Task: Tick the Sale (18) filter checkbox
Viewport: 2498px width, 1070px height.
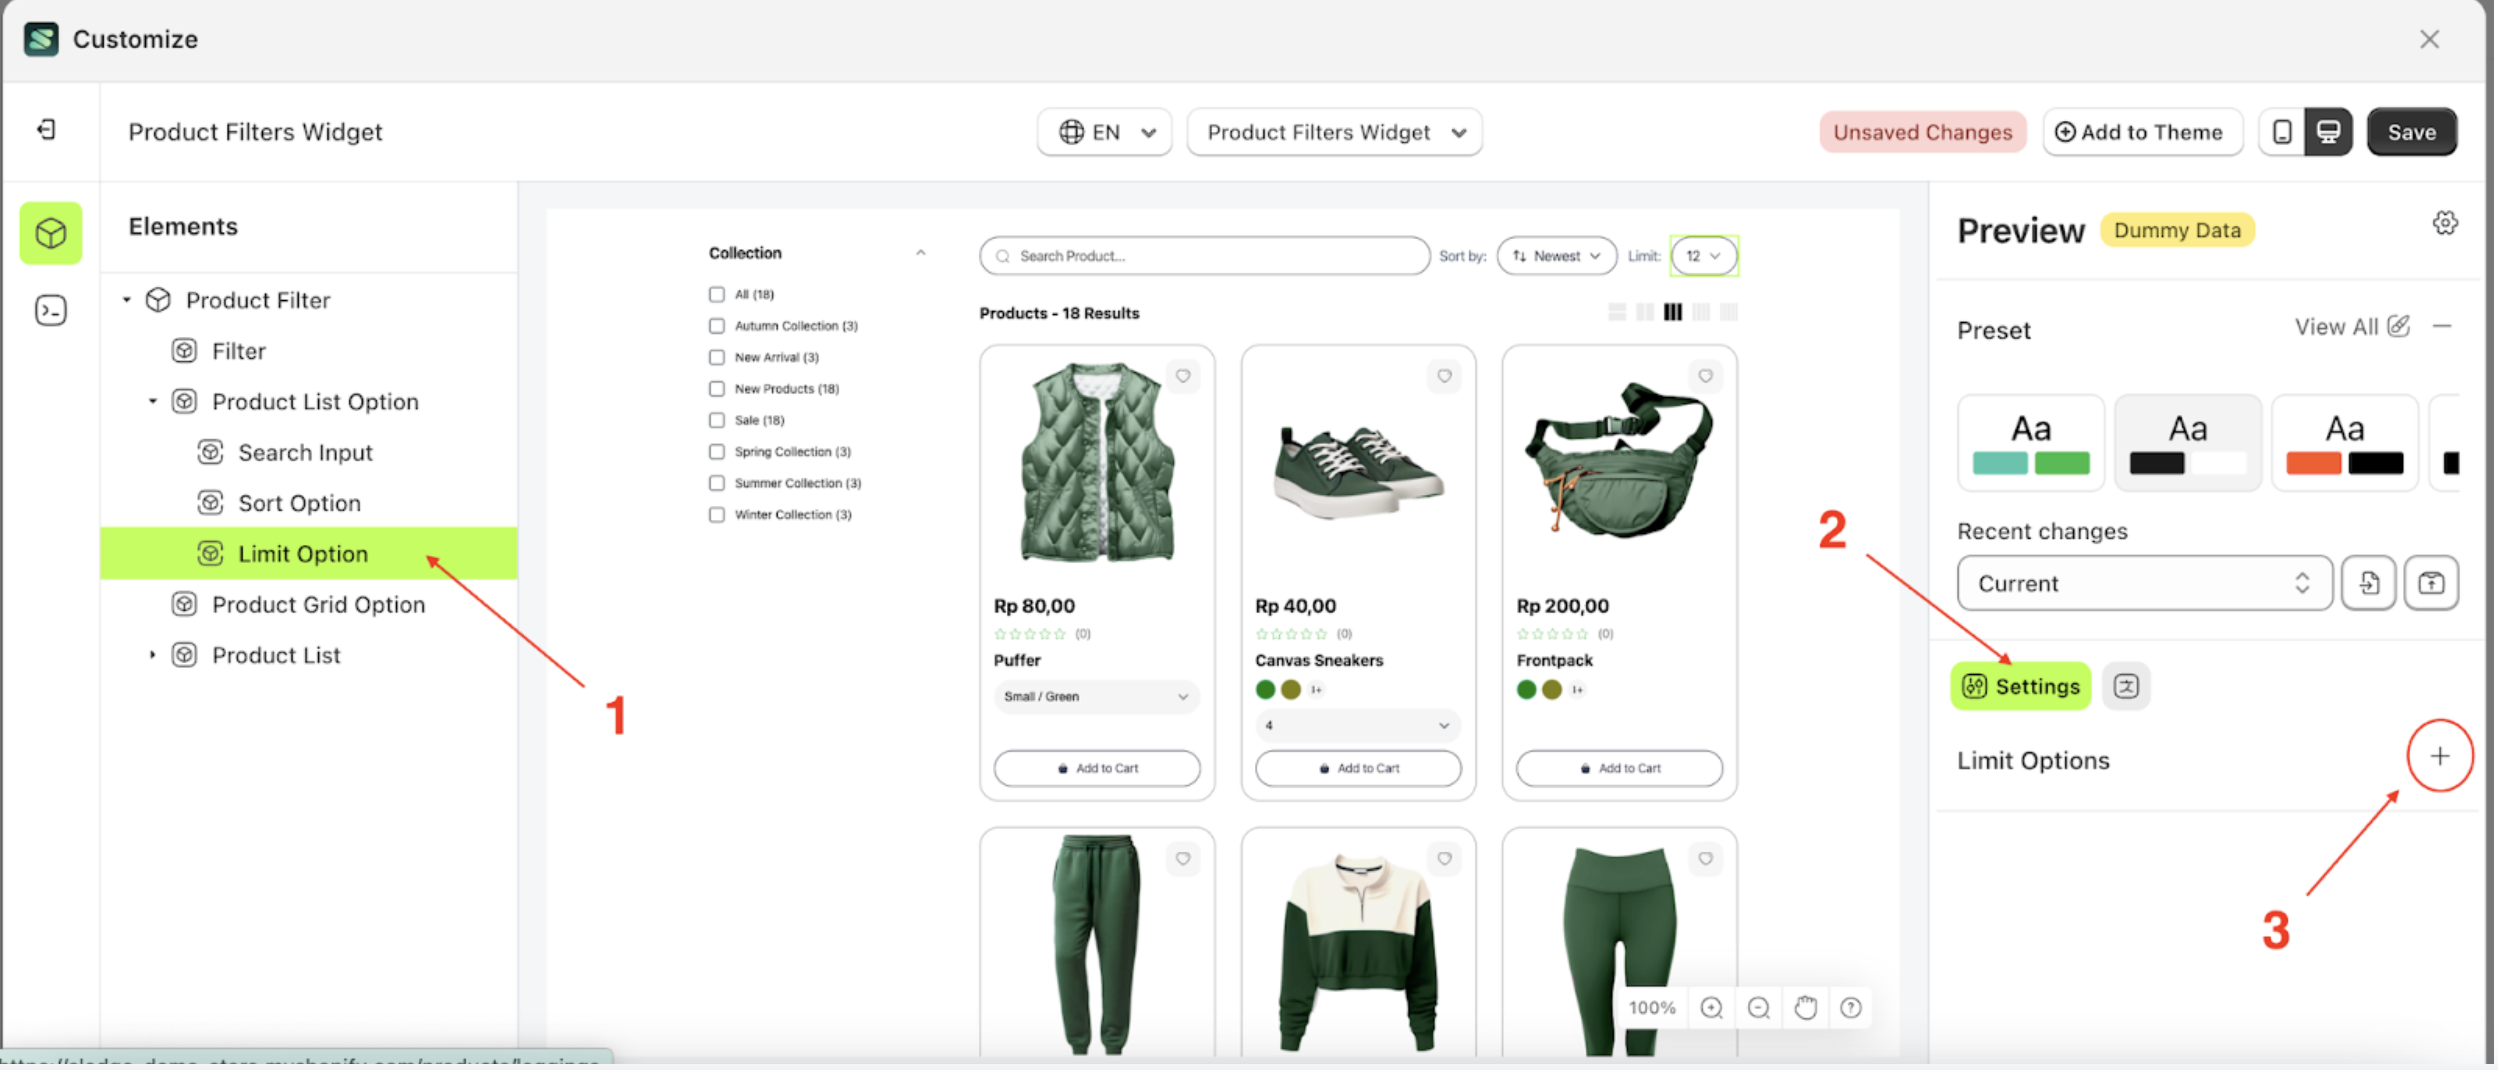Action: (717, 420)
